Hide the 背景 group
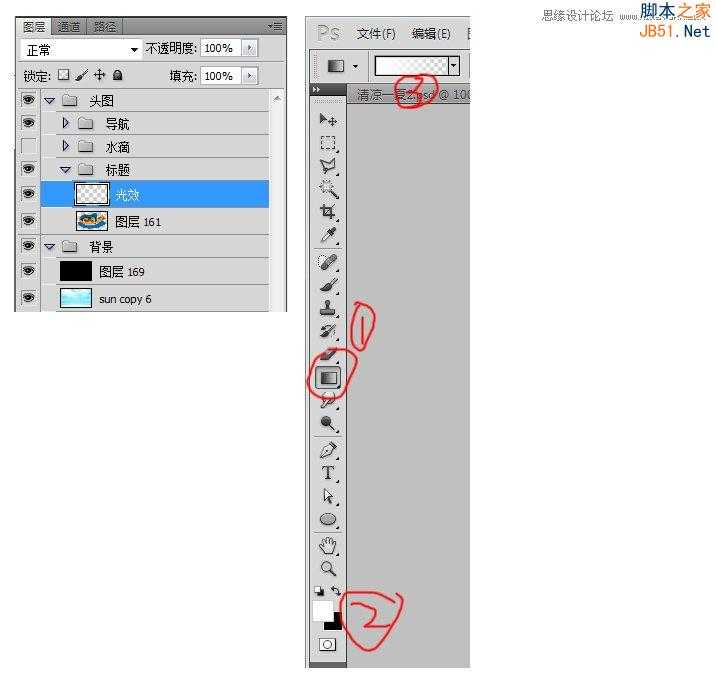 28,246
